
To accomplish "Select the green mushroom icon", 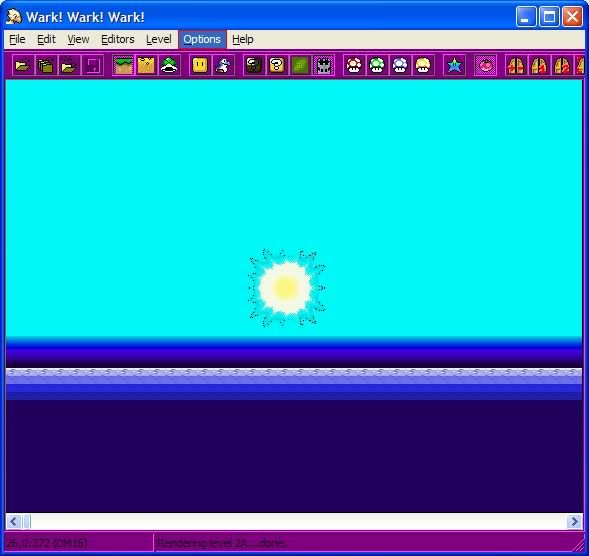I will 377,65.
